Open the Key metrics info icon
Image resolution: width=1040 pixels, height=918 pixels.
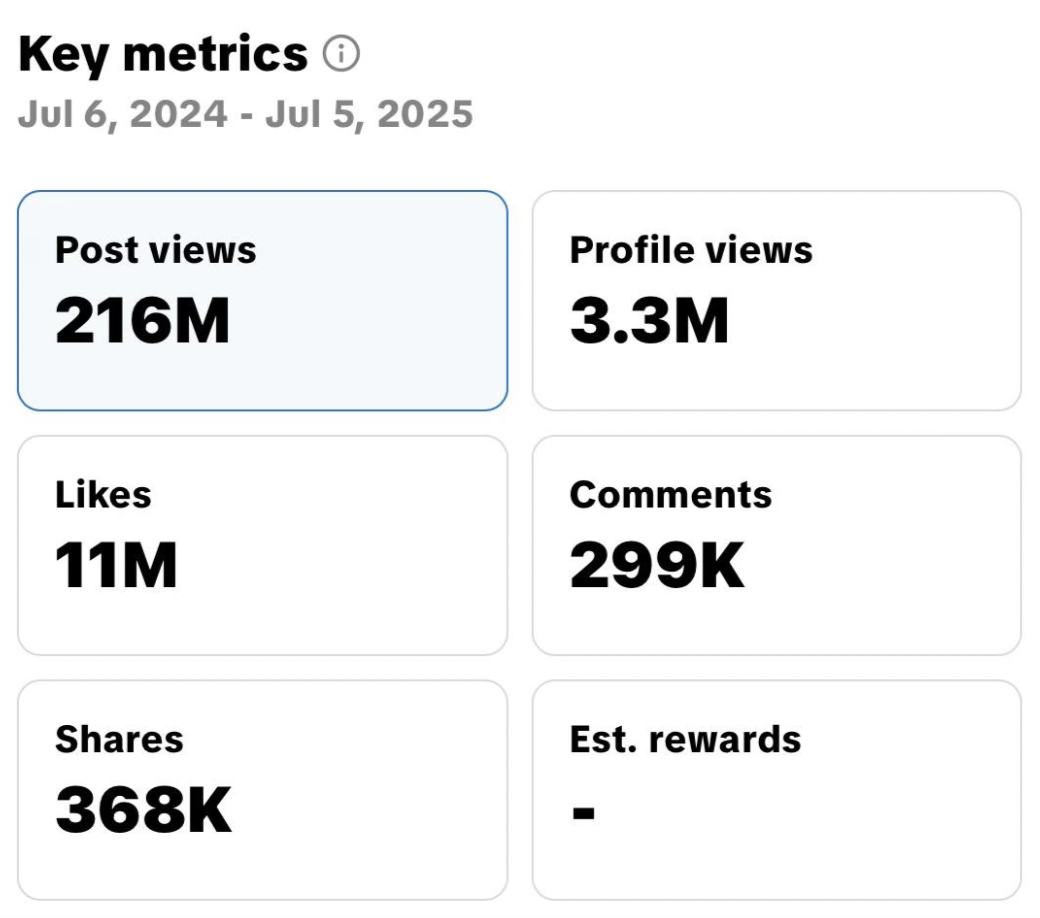click(x=342, y=54)
